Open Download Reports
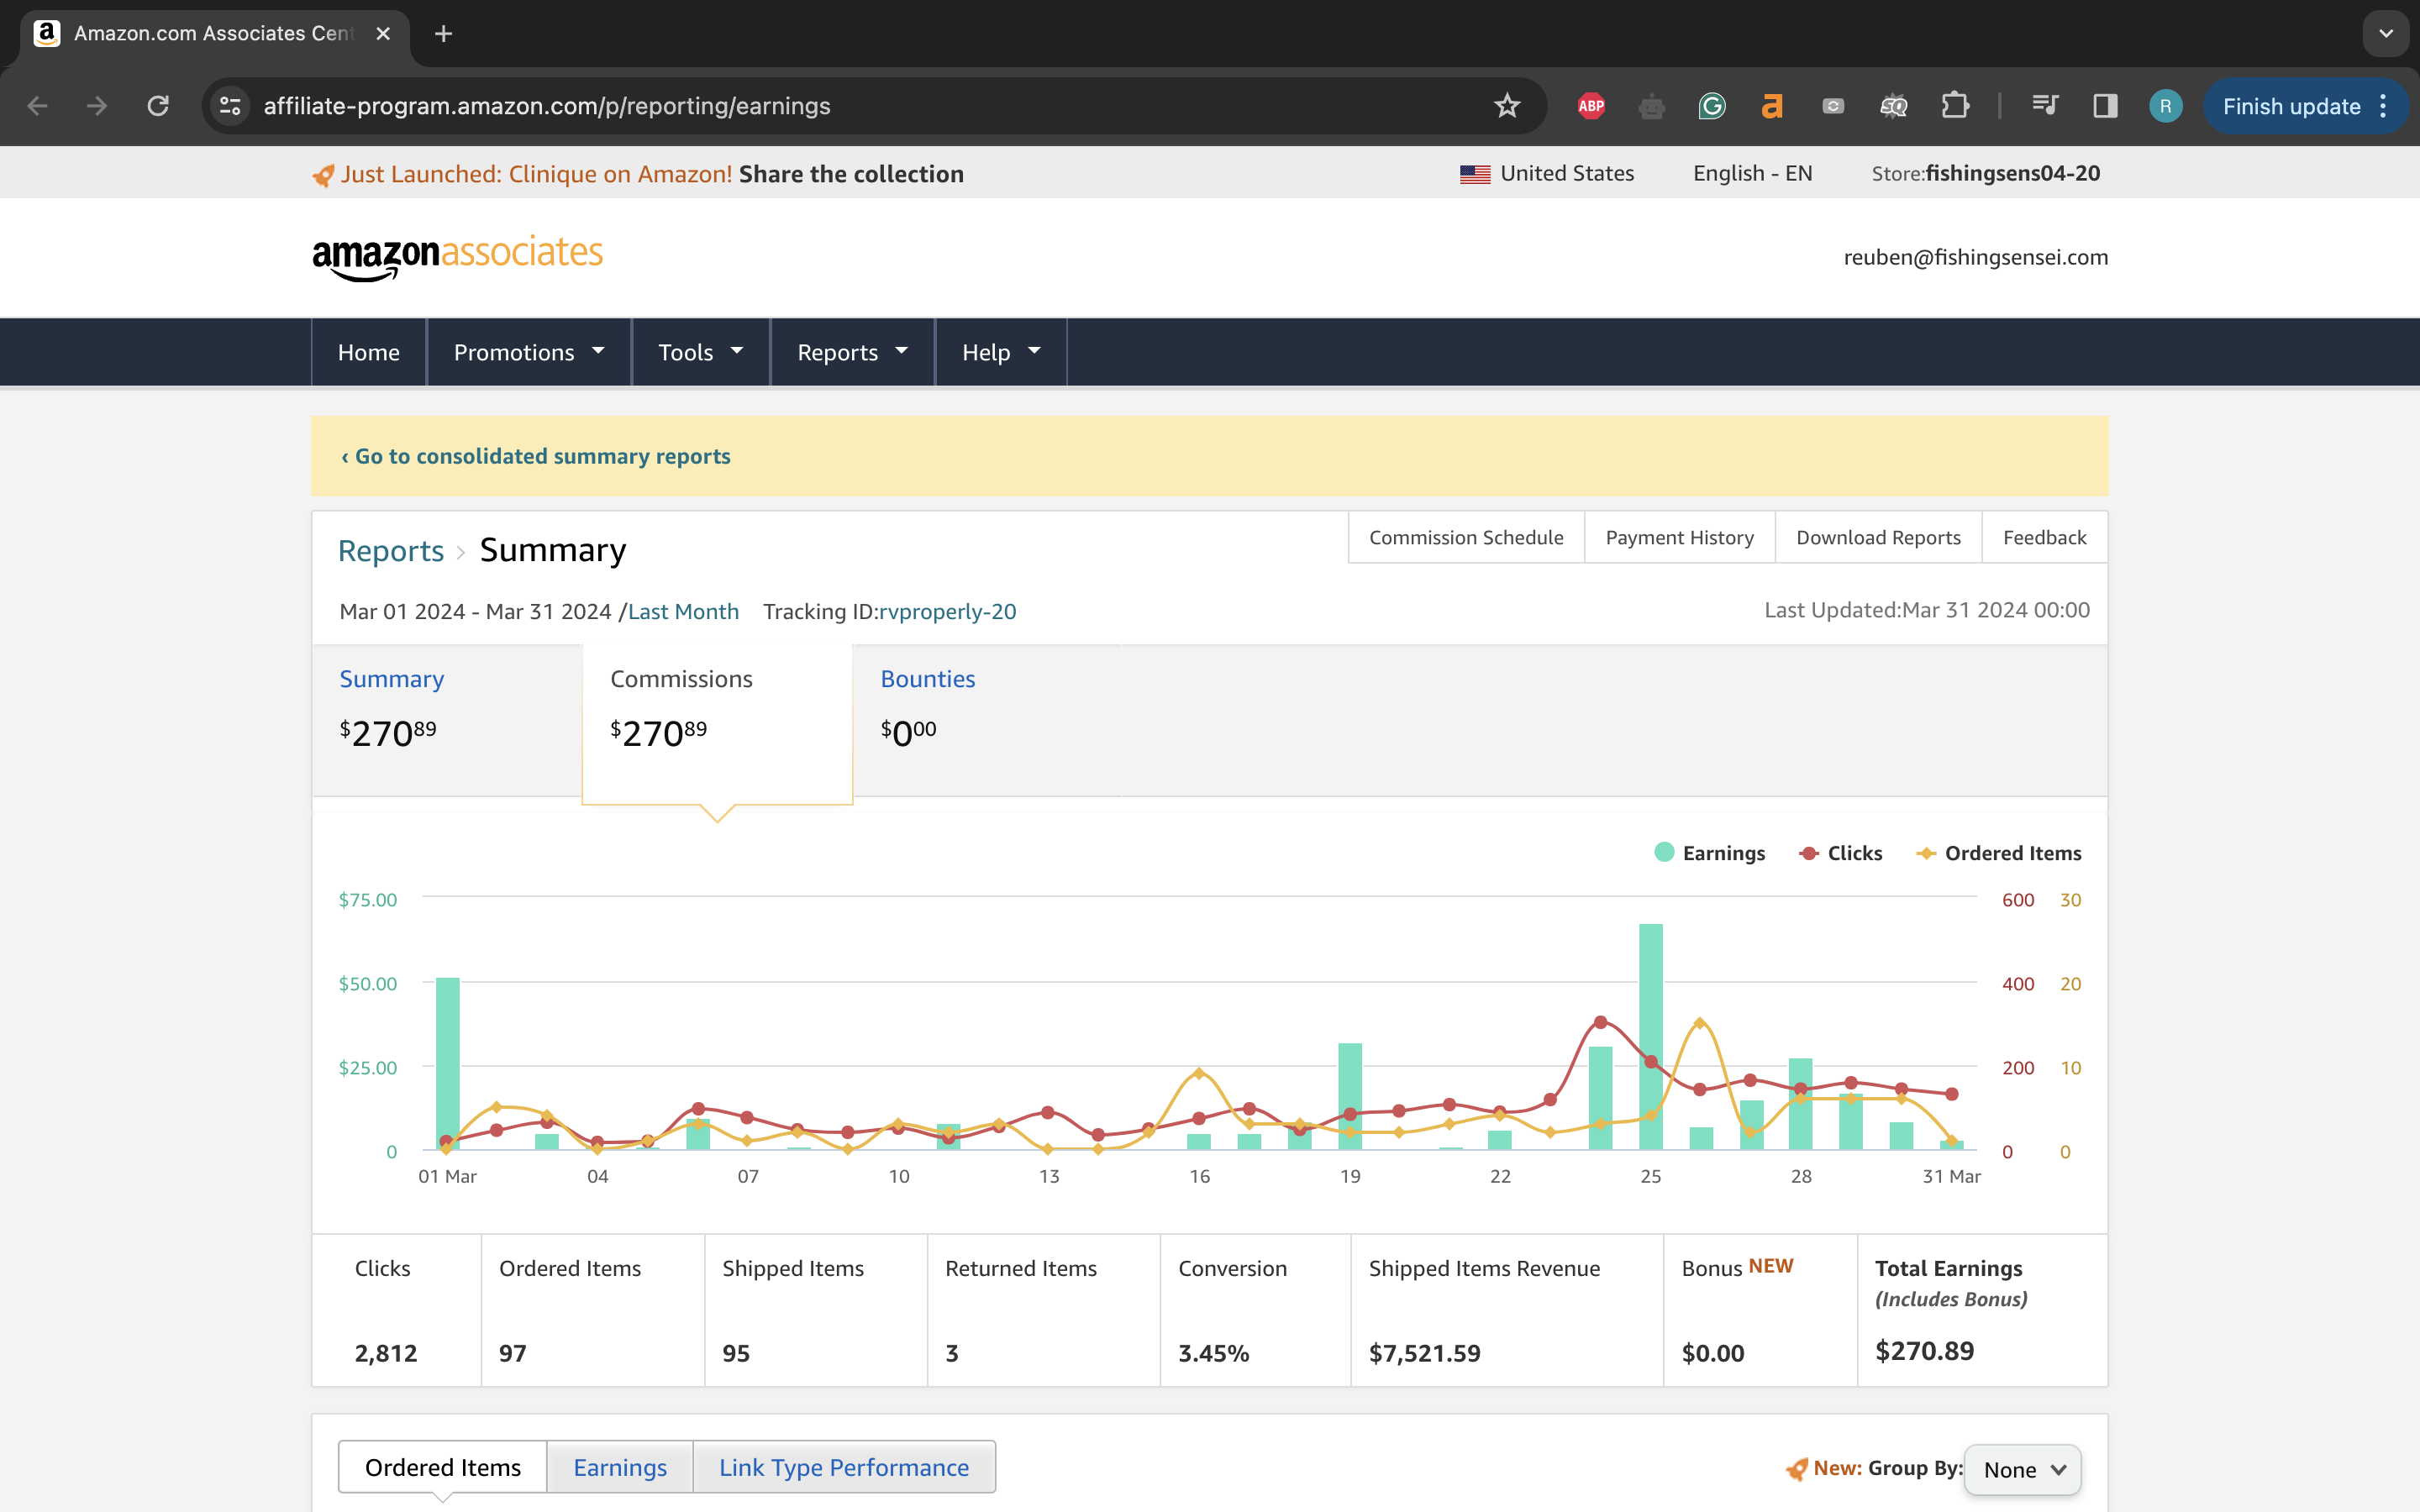This screenshot has width=2420, height=1512. click(x=1878, y=538)
